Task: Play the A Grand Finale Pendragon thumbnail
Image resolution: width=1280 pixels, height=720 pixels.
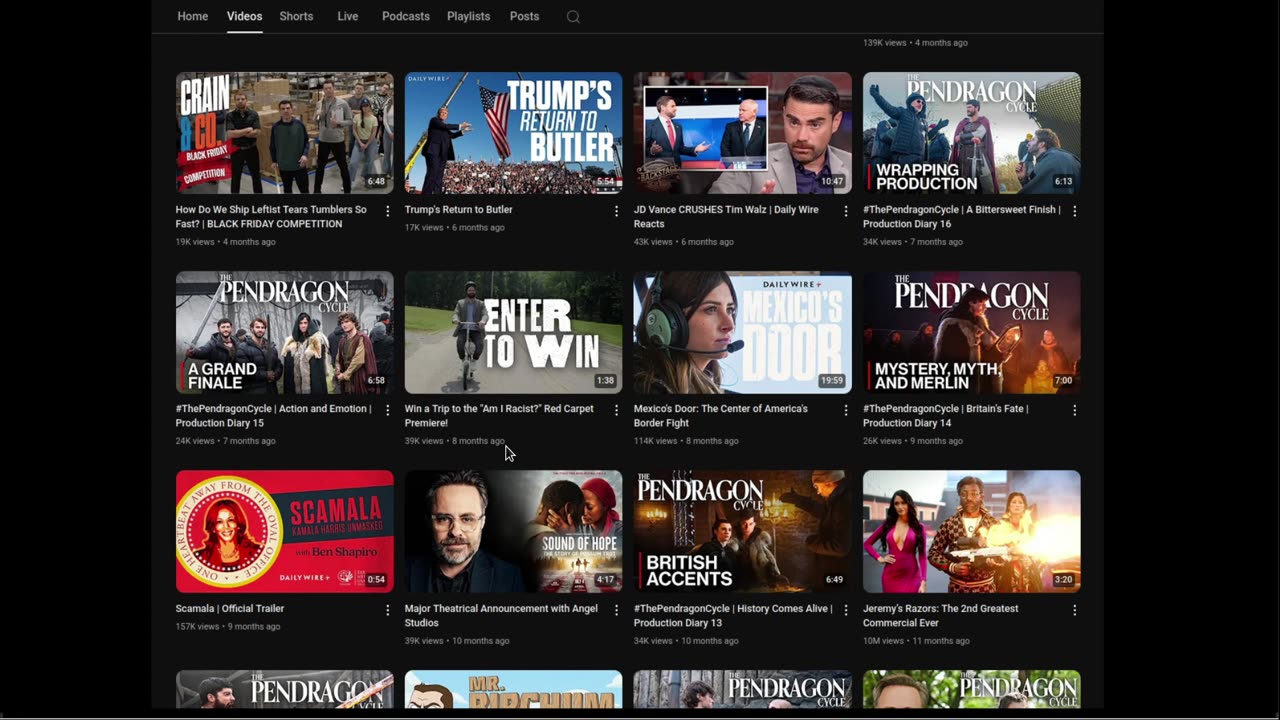Action: point(285,332)
